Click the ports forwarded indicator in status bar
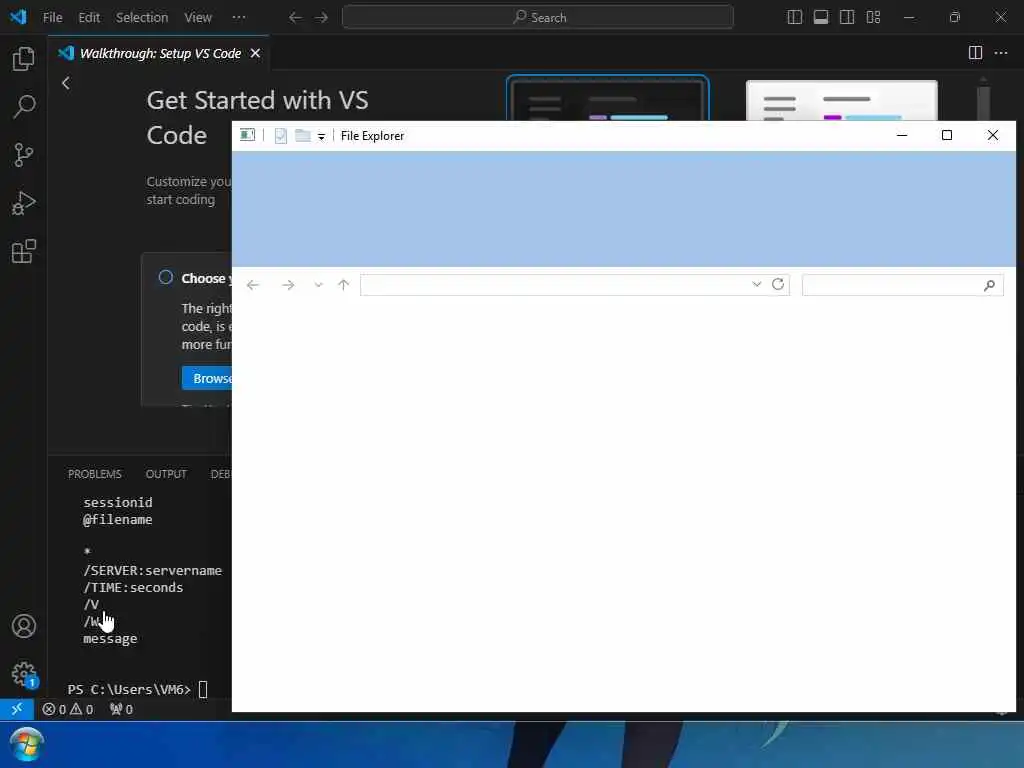 pyautogui.click(x=121, y=709)
